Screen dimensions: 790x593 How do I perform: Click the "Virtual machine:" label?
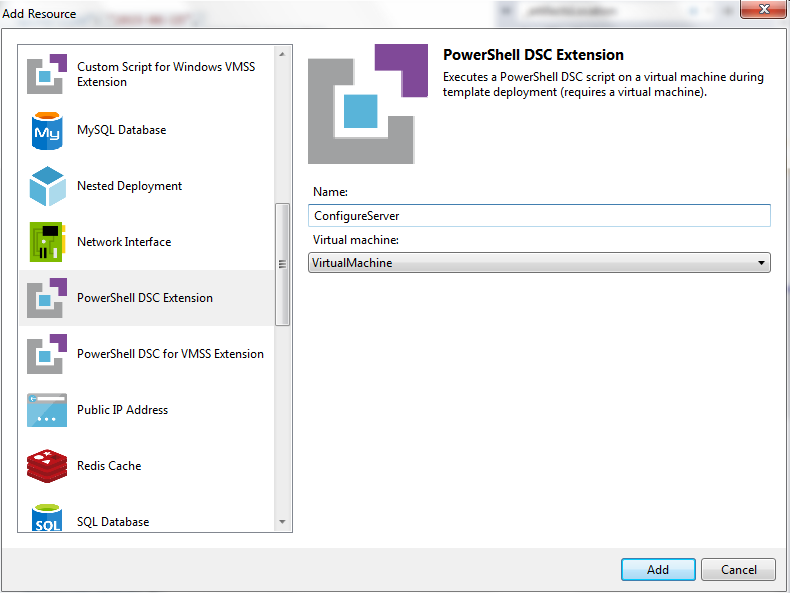click(x=356, y=240)
